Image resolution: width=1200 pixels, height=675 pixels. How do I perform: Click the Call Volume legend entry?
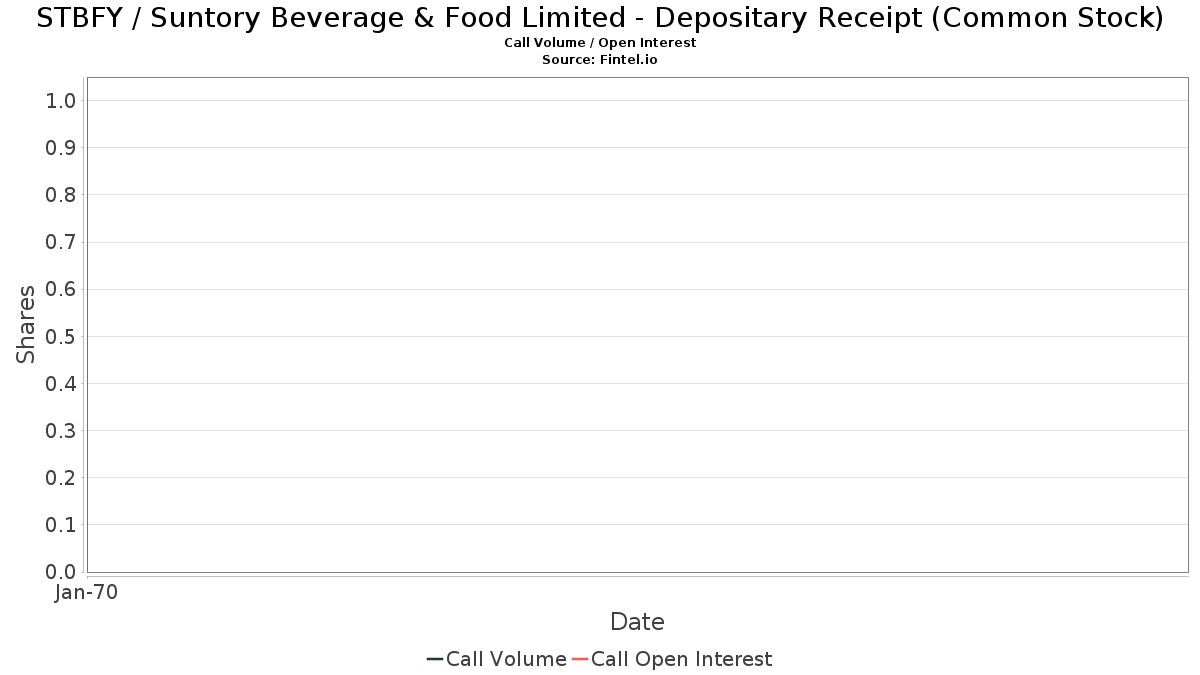click(497, 659)
